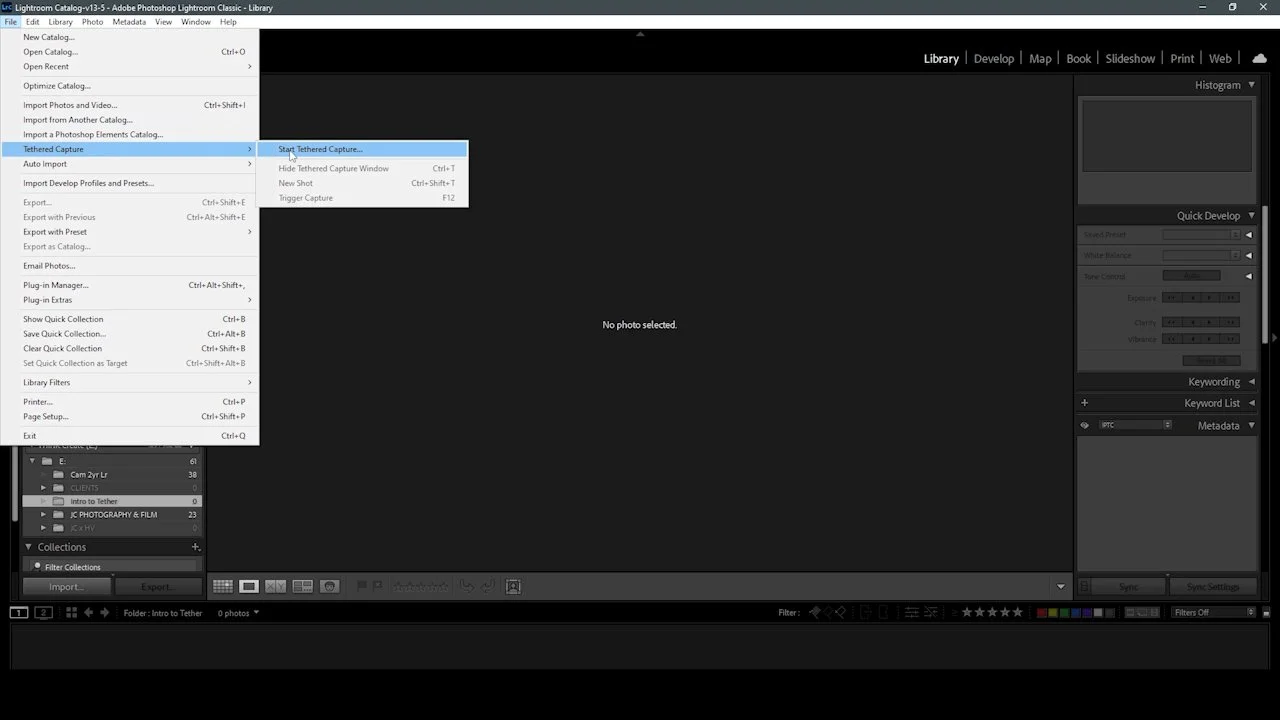The width and height of the screenshot is (1280, 720).
Task: Select Survey view icon in the toolbar
Action: tap(302, 587)
